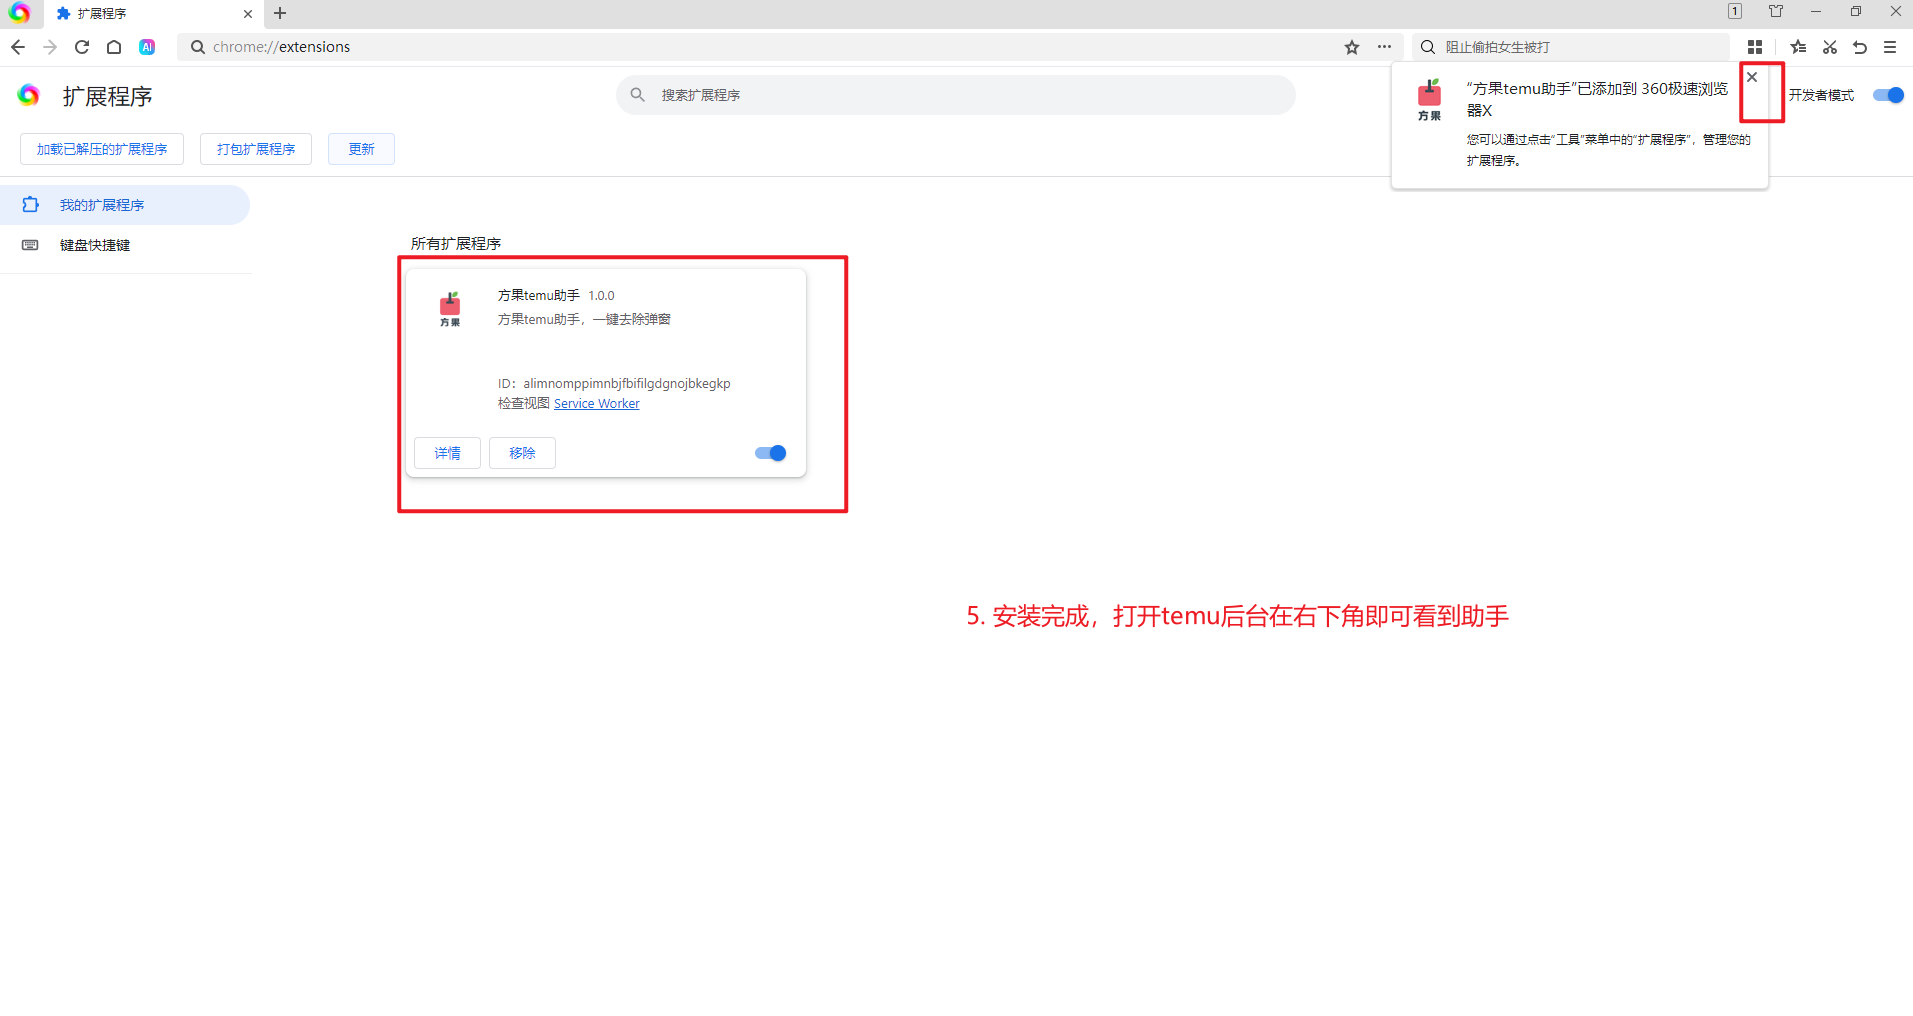Disable the 方果temu助手 extension toggle
The image size is (1913, 1016).
click(x=770, y=453)
